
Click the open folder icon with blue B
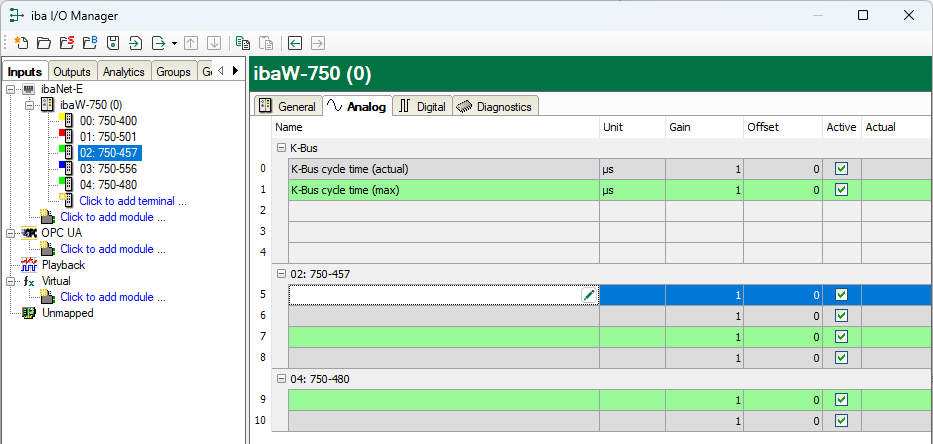coord(90,42)
